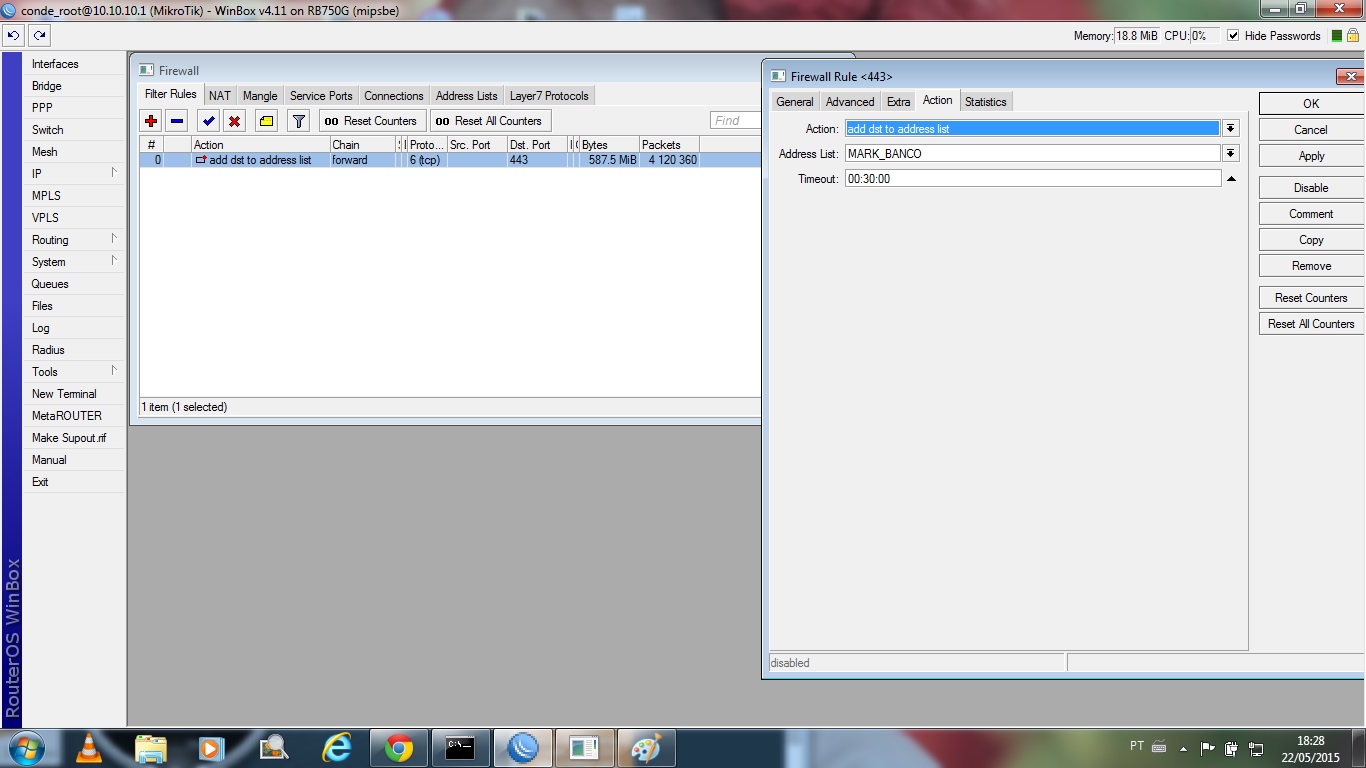The image size is (1366, 768).
Task: Click the Find search box in Firewall window
Action: click(x=735, y=121)
